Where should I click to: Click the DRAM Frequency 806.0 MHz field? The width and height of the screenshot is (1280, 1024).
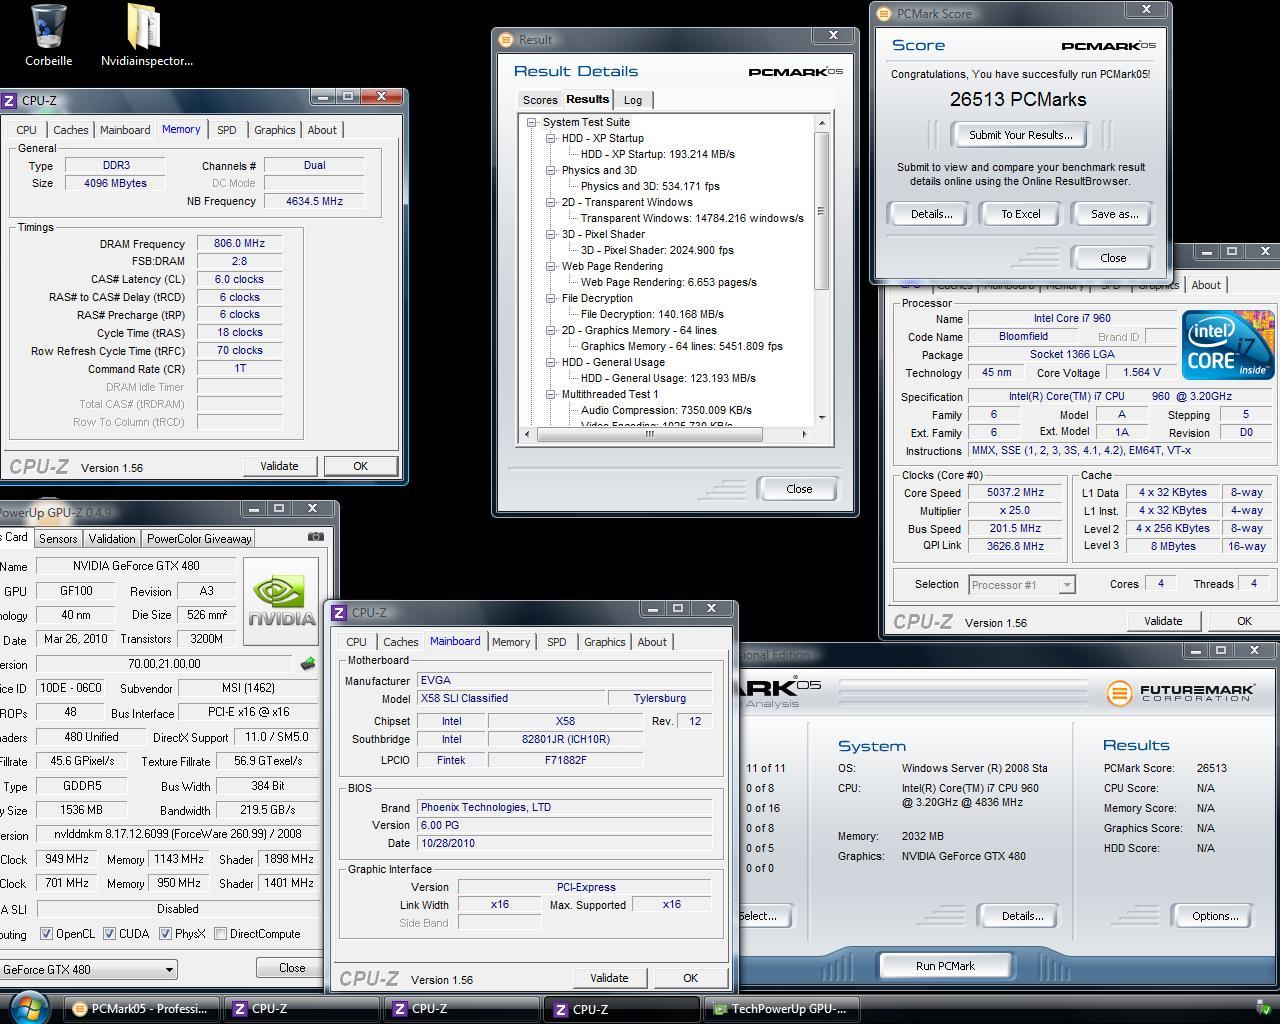[240, 243]
